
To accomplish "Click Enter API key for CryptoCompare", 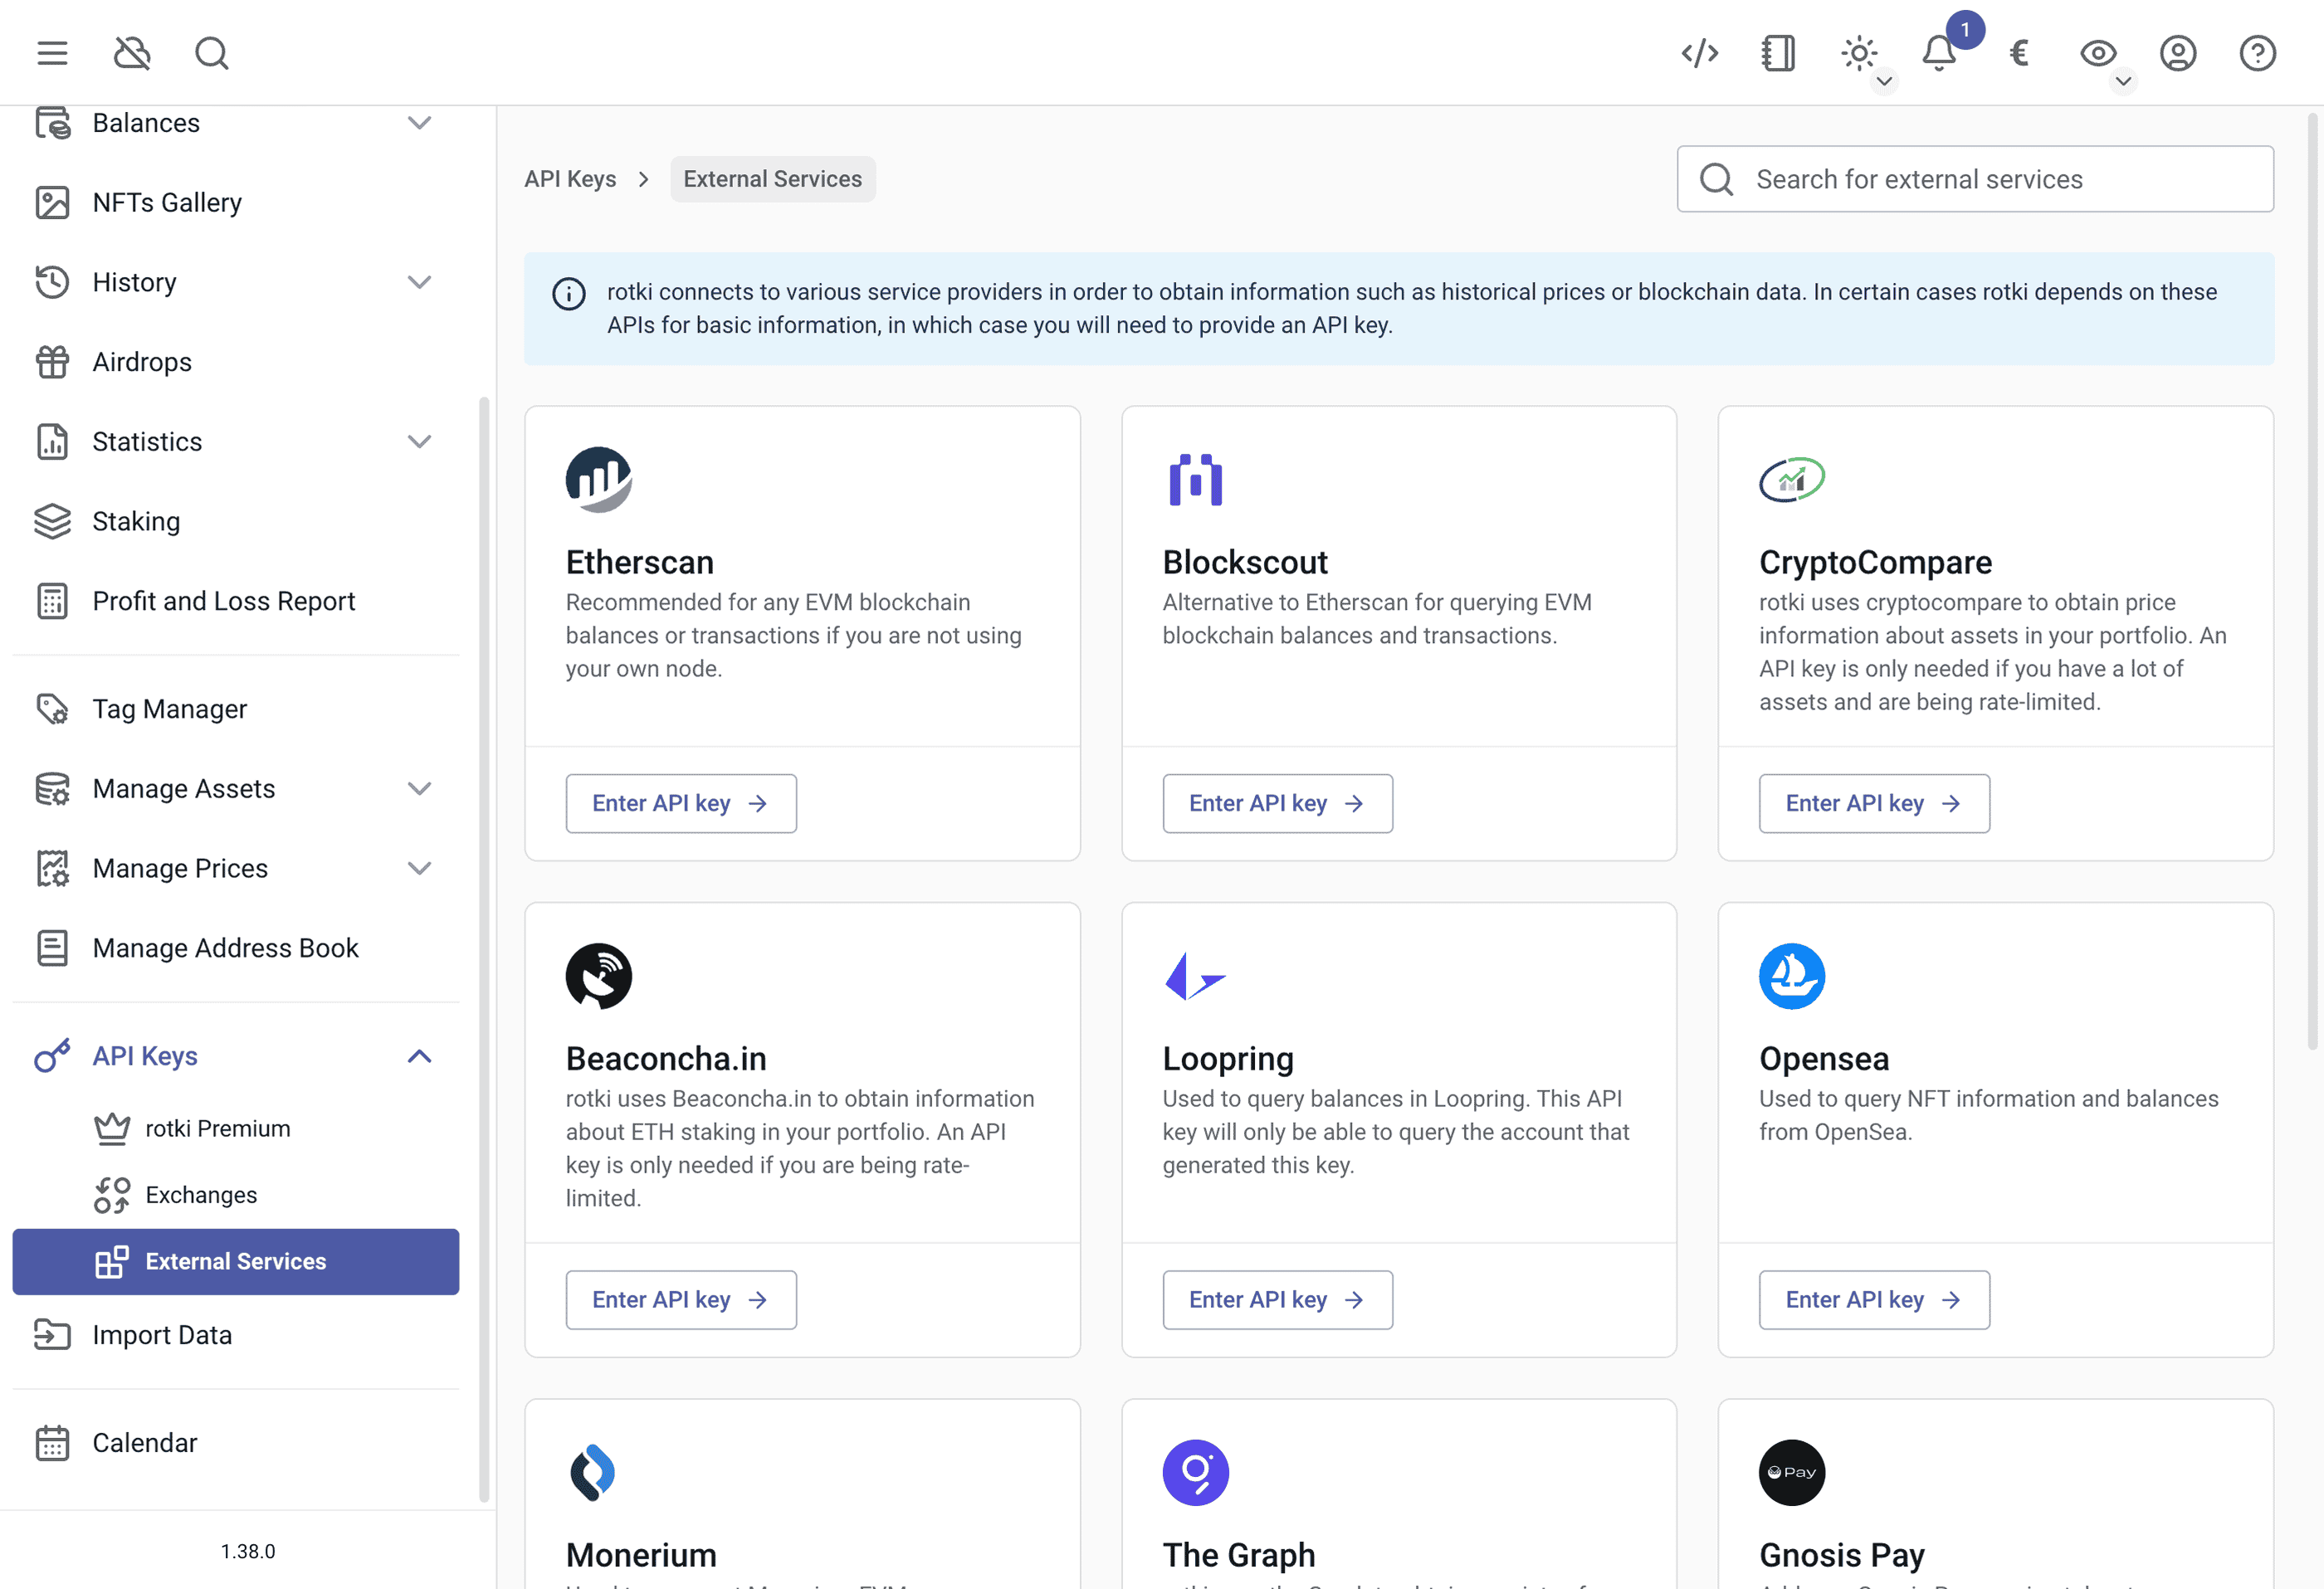I will [x=1874, y=803].
